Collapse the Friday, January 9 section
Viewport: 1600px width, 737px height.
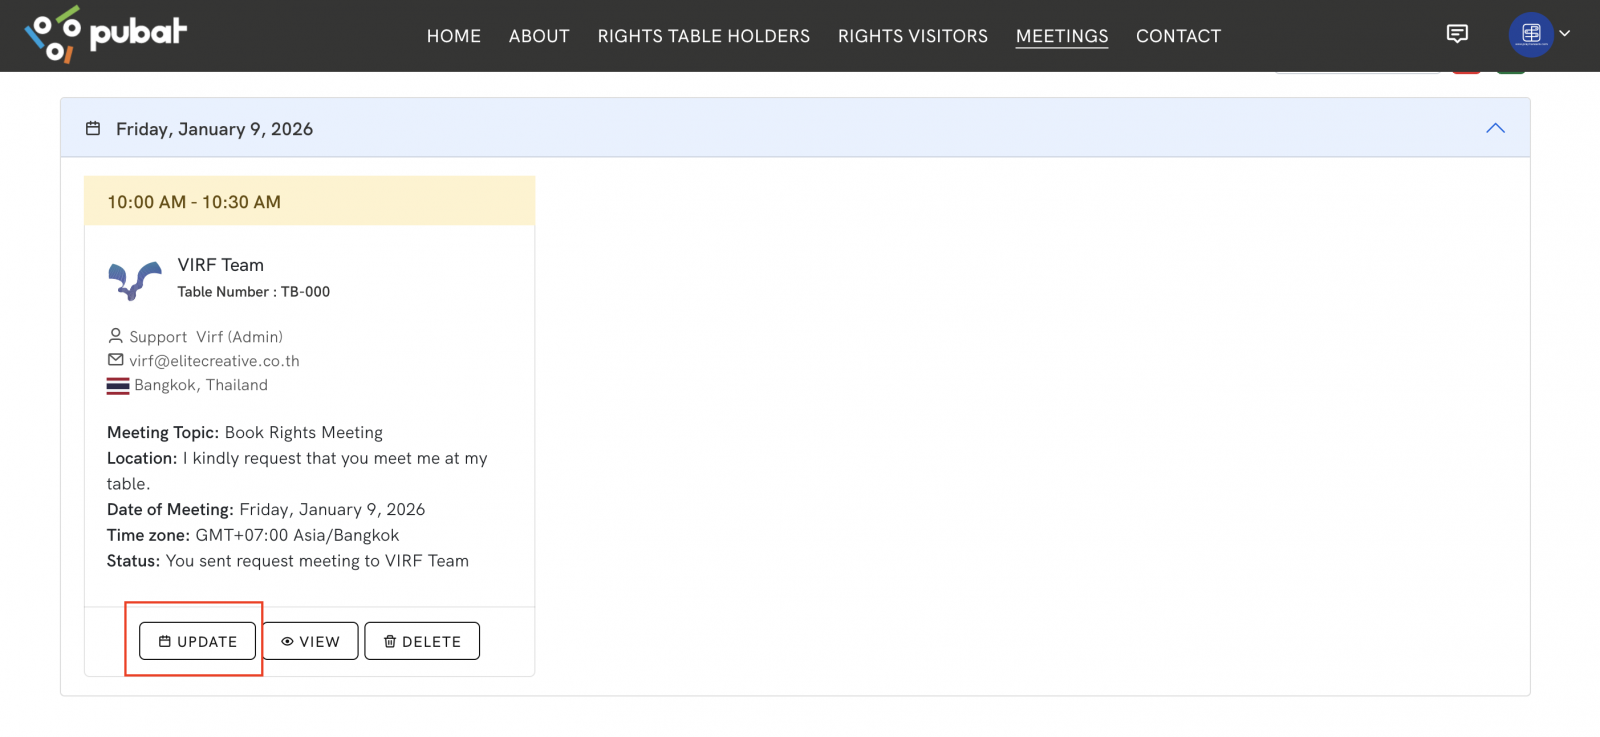tap(1495, 128)
